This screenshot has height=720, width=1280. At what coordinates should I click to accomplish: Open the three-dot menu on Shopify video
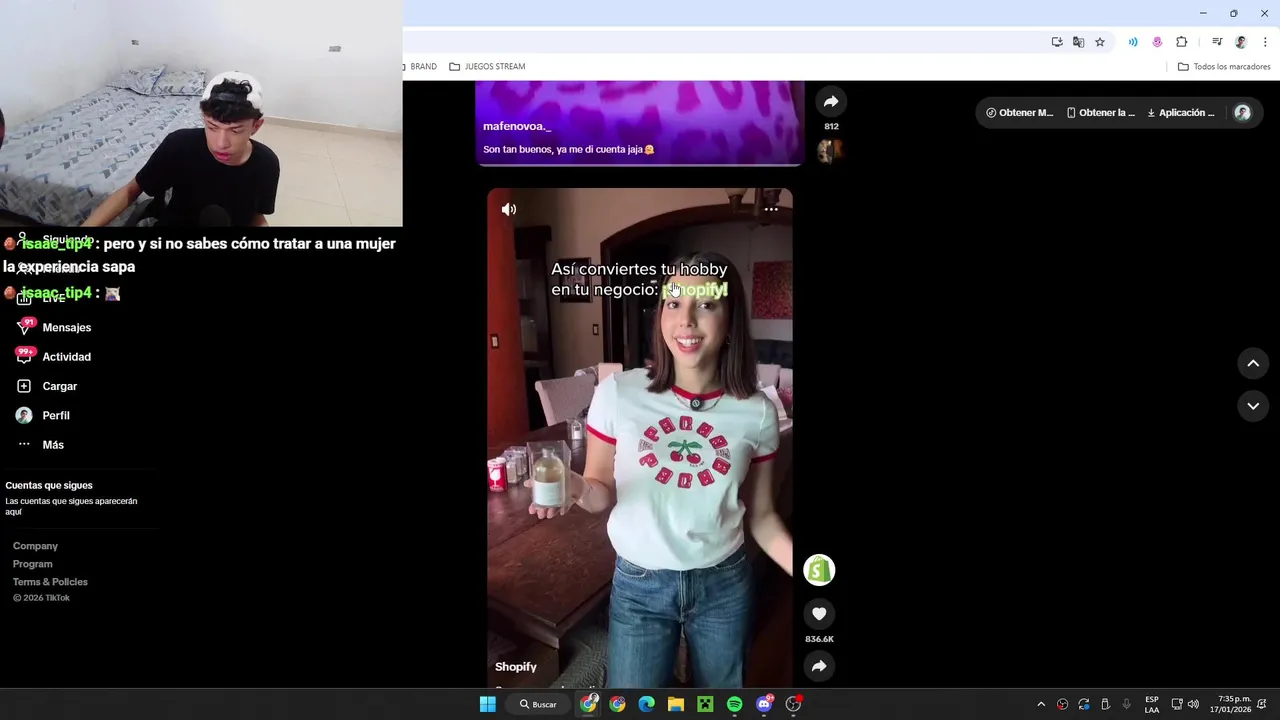pos(771,209)
